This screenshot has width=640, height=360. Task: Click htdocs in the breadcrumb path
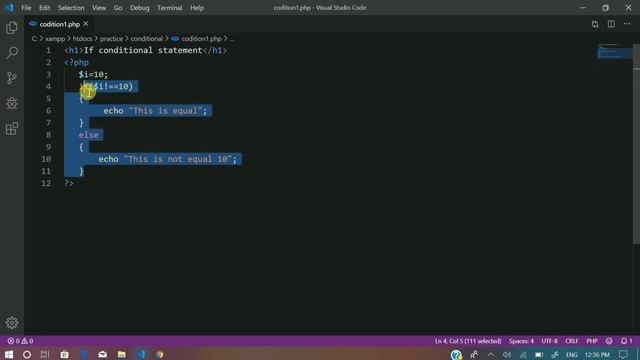pyautogui.click(x=82, y=39)
